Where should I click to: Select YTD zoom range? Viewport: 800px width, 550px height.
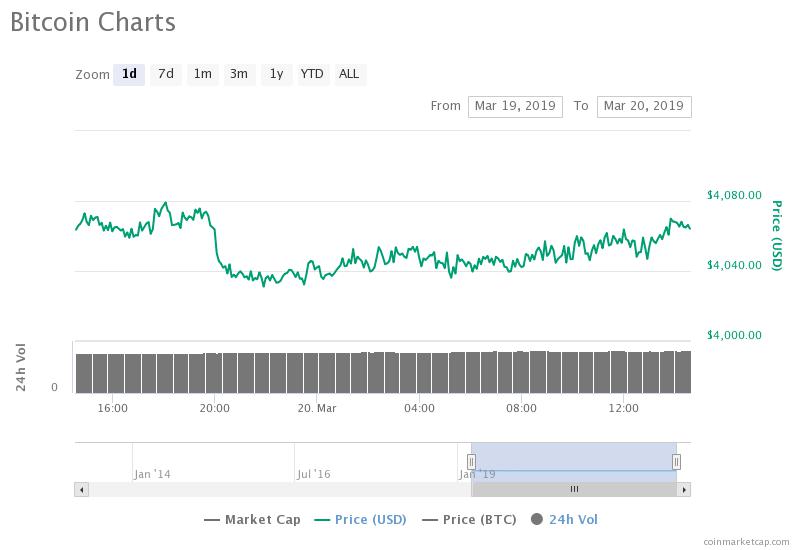[312, 74]
